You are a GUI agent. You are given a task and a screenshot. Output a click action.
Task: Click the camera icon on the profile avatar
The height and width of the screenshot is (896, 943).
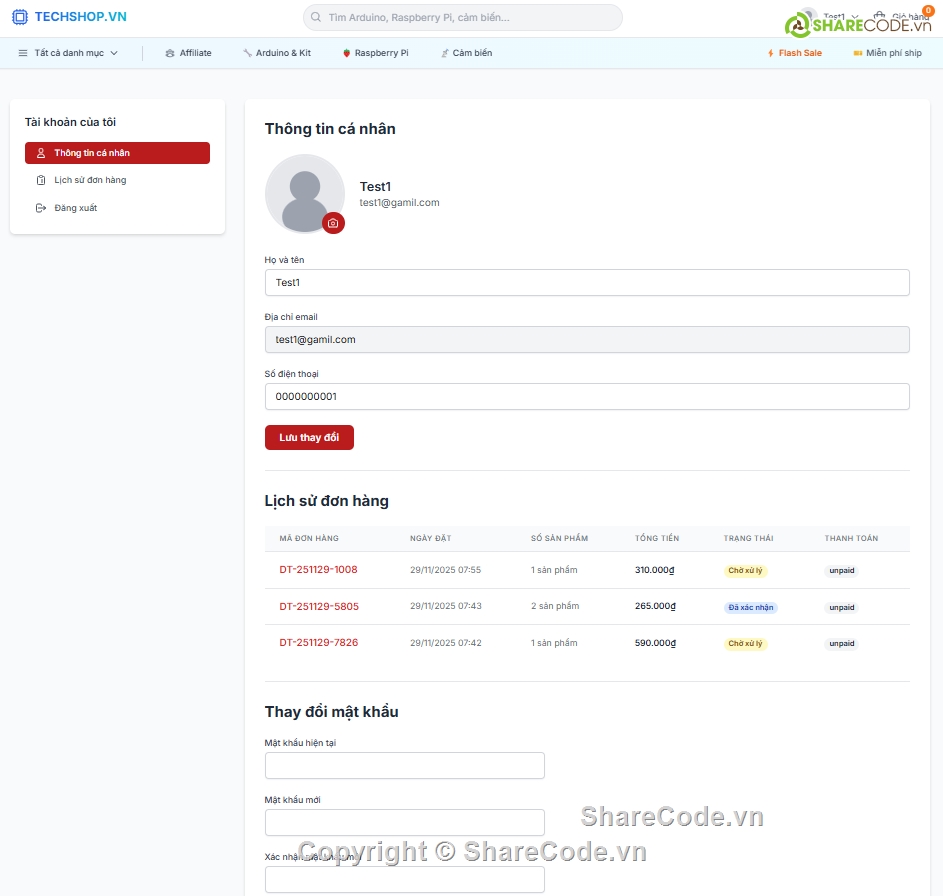(333, 223)
